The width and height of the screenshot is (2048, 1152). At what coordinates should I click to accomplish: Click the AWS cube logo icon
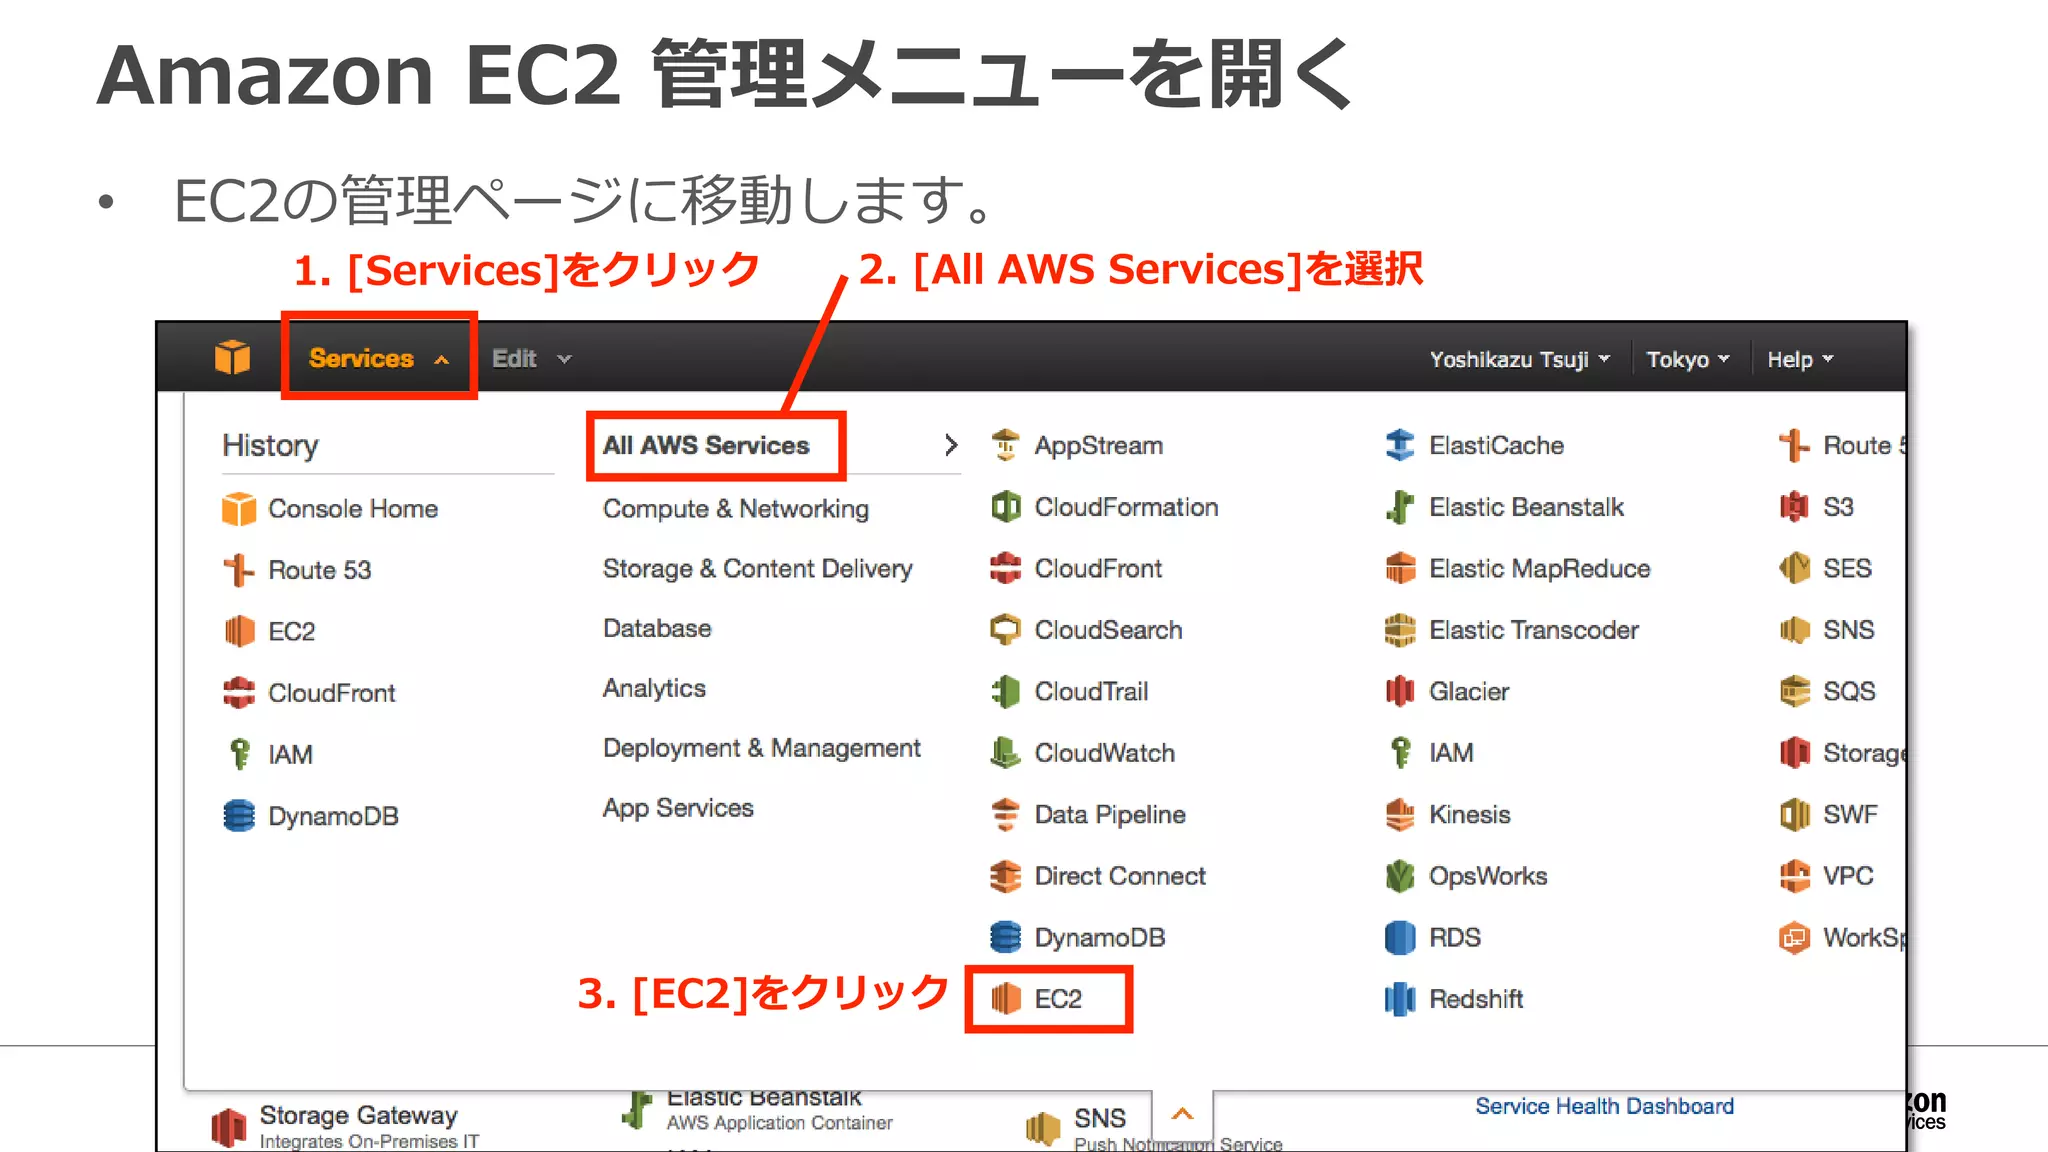click(x=232, y=357)
